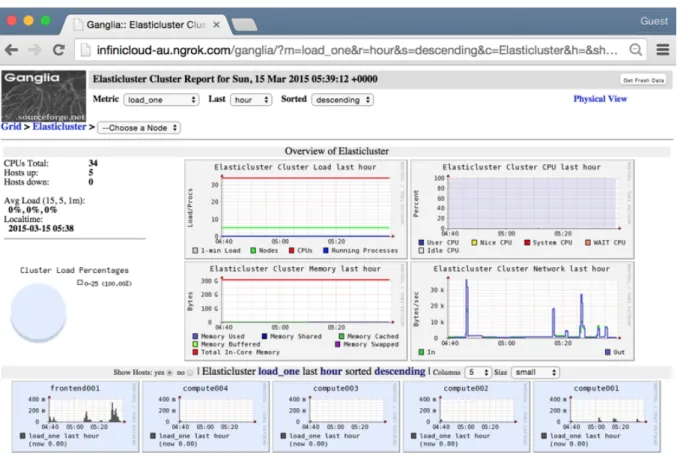
Task: Click 'Elasticluster Cluster Report' title text
Action: pos(235,79)
